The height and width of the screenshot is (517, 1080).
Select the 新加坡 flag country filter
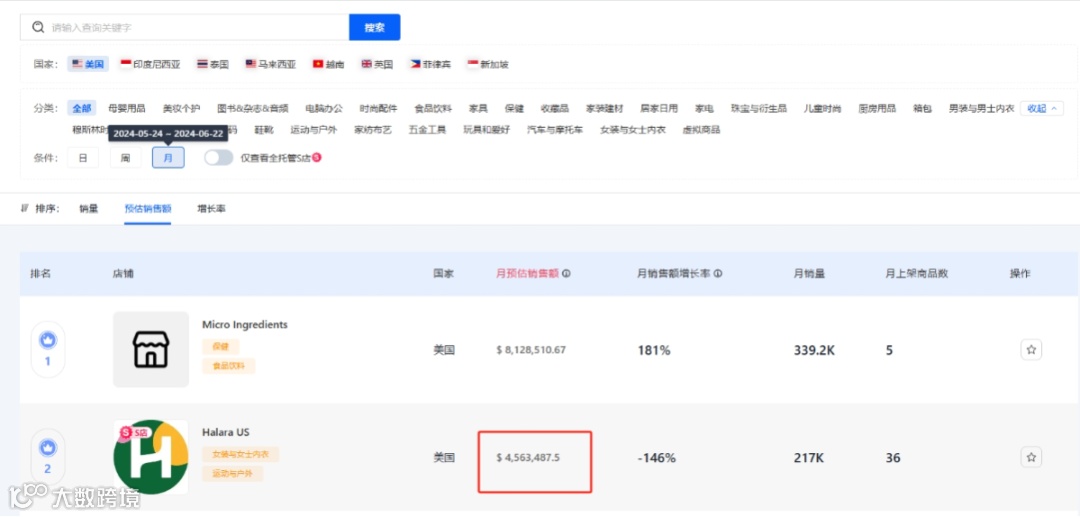click(488, 64)
